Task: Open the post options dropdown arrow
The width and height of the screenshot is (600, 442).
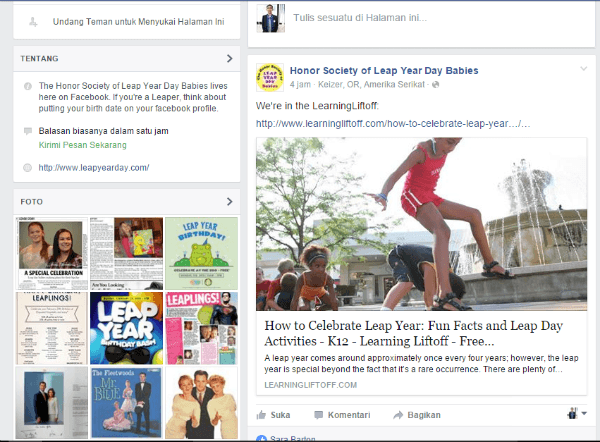Action: point(584,69)
